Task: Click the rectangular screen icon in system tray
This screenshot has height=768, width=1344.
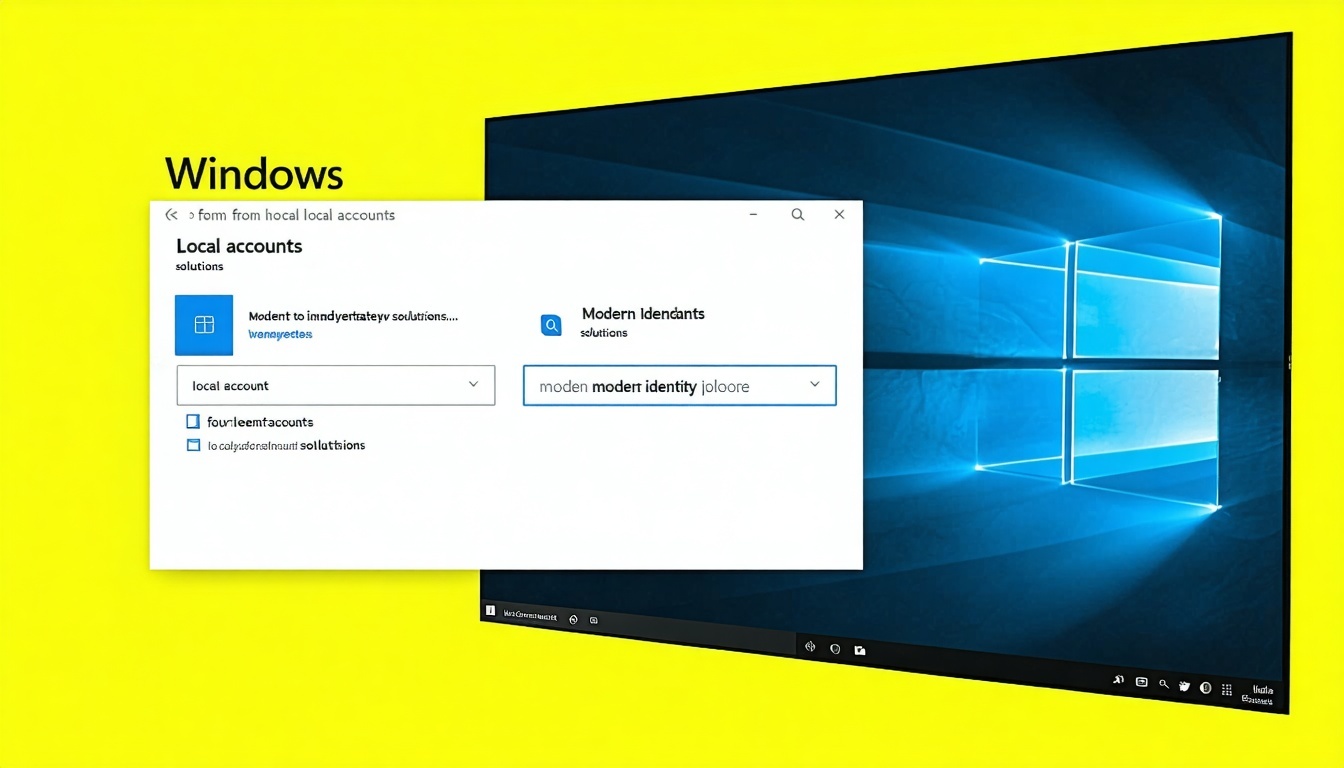Action: pyautogui.click(x=1141, y=682)
